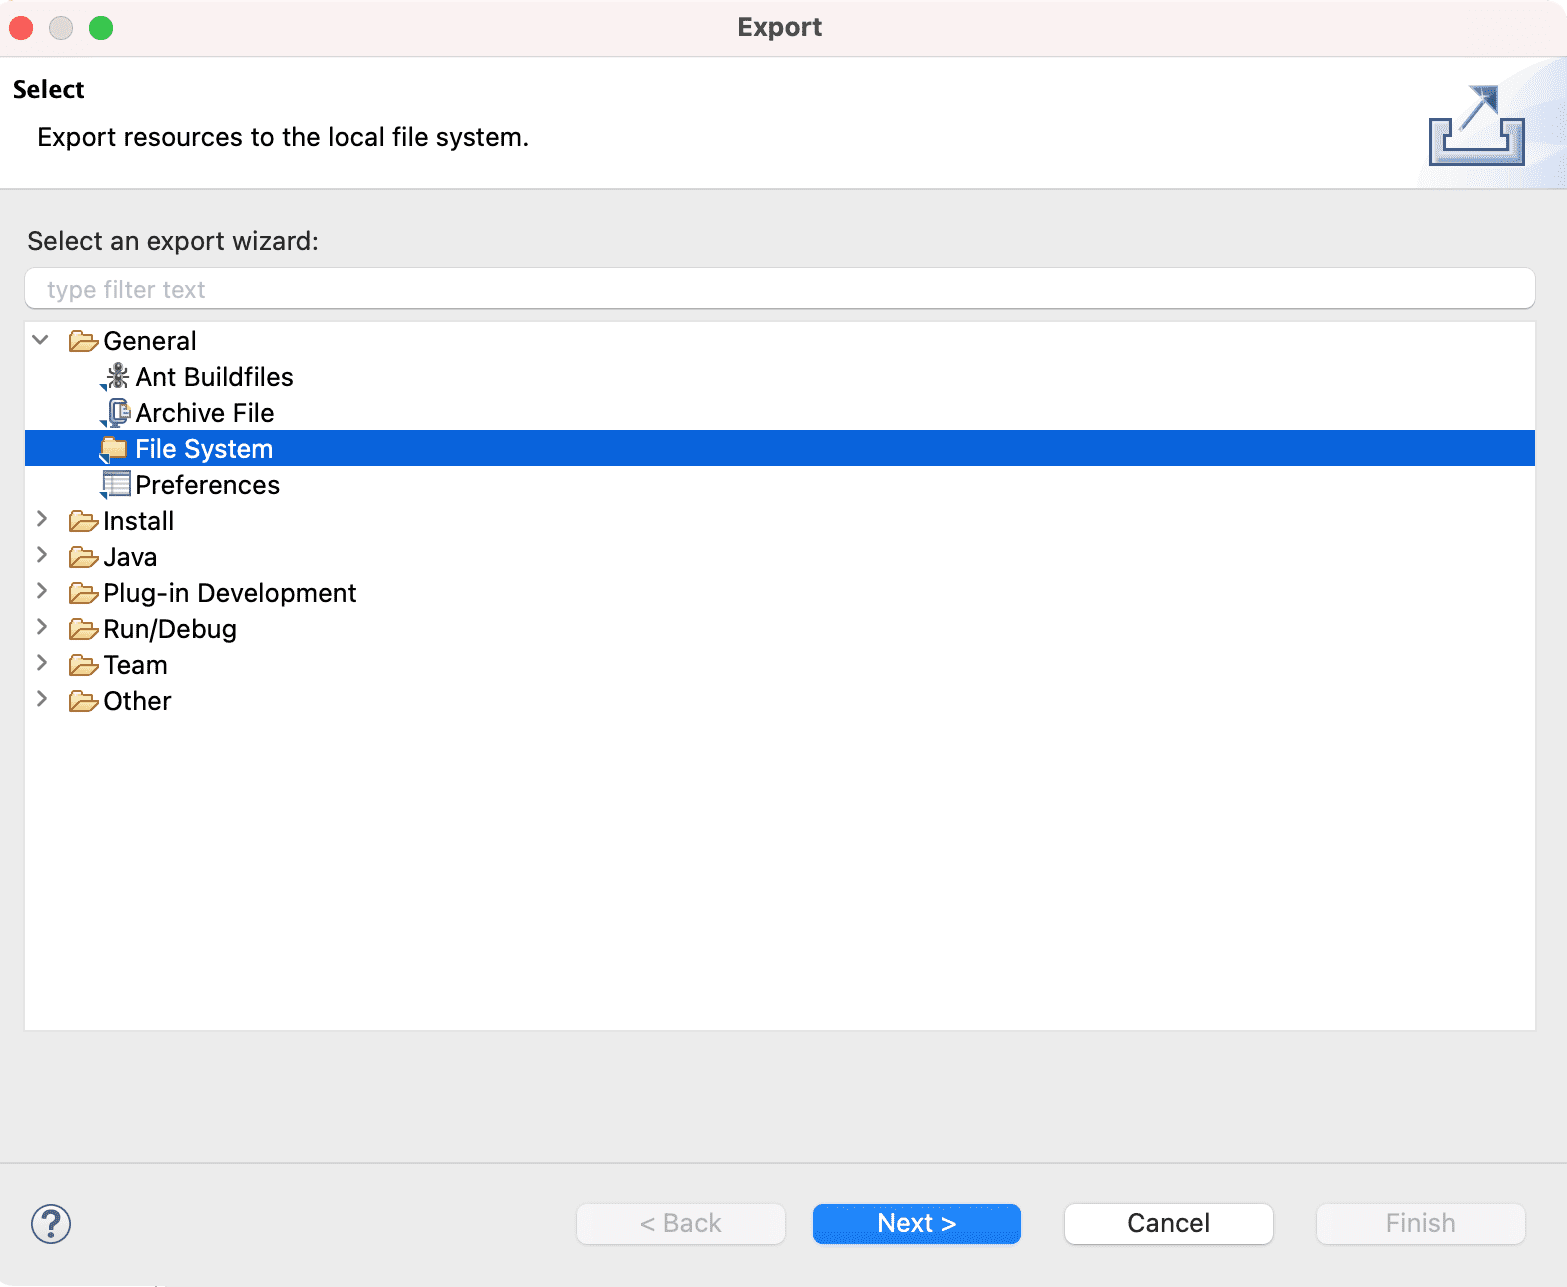Expand the Other category
This screenshot has height=1287, width=1567.
coord(42,700)
